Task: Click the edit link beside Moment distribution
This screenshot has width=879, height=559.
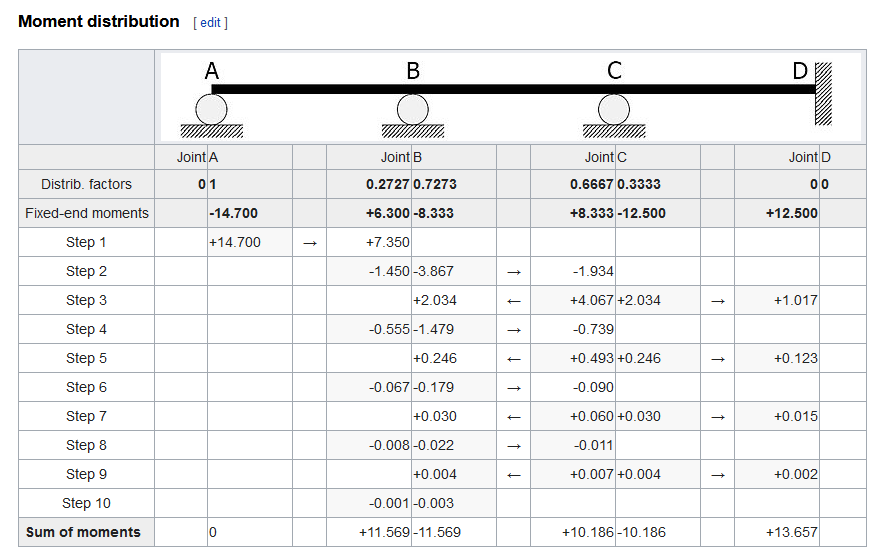Action: point(210,23)
